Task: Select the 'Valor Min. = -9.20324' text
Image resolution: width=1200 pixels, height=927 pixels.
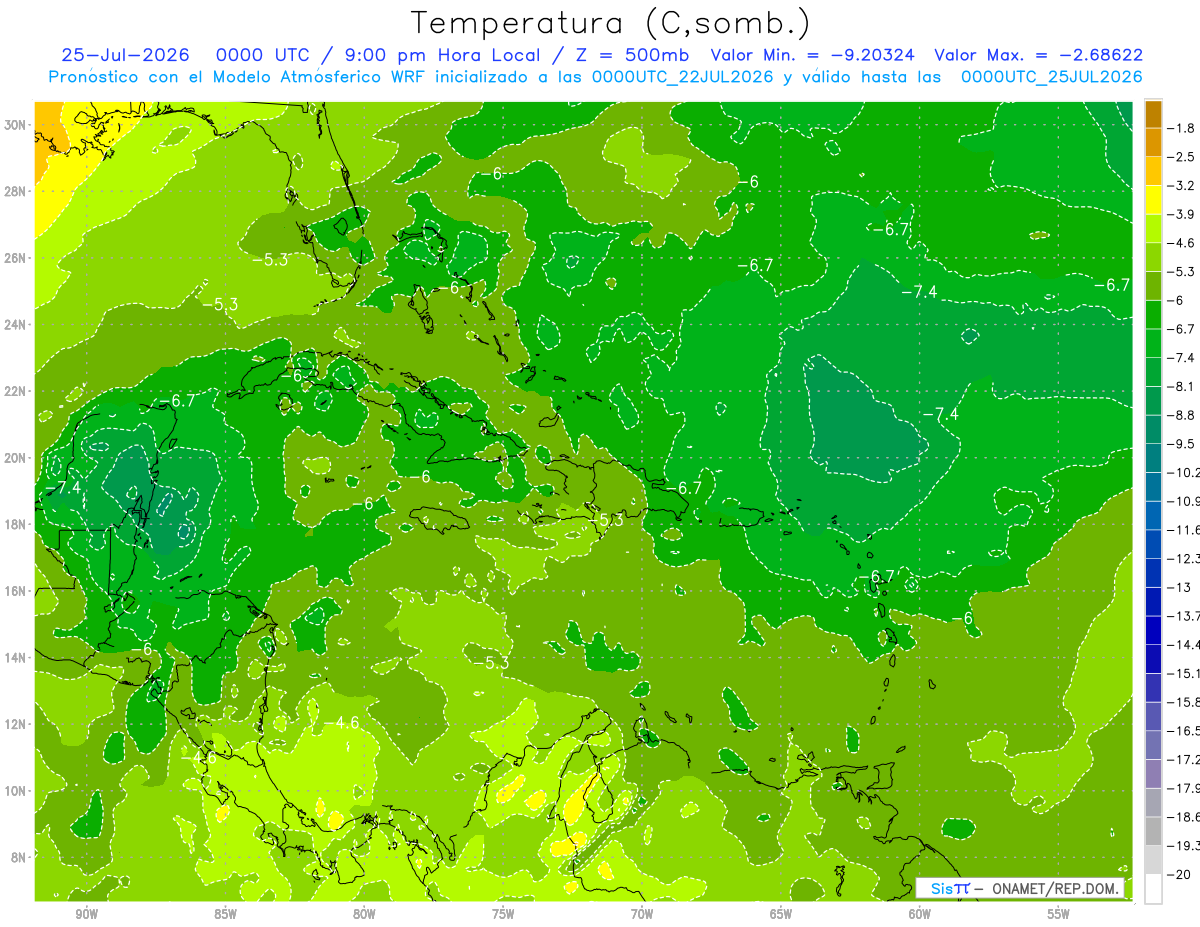Action: pyautogui.click(x=813, y=55)
